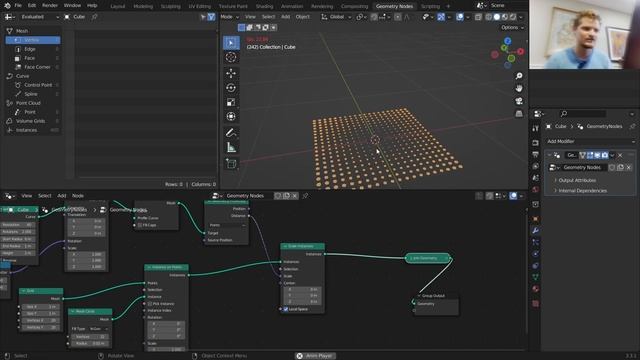Open the Global transform orientation dropdown
The width and height of the screenshot is (640, 360).
click(x=336, y=17)
